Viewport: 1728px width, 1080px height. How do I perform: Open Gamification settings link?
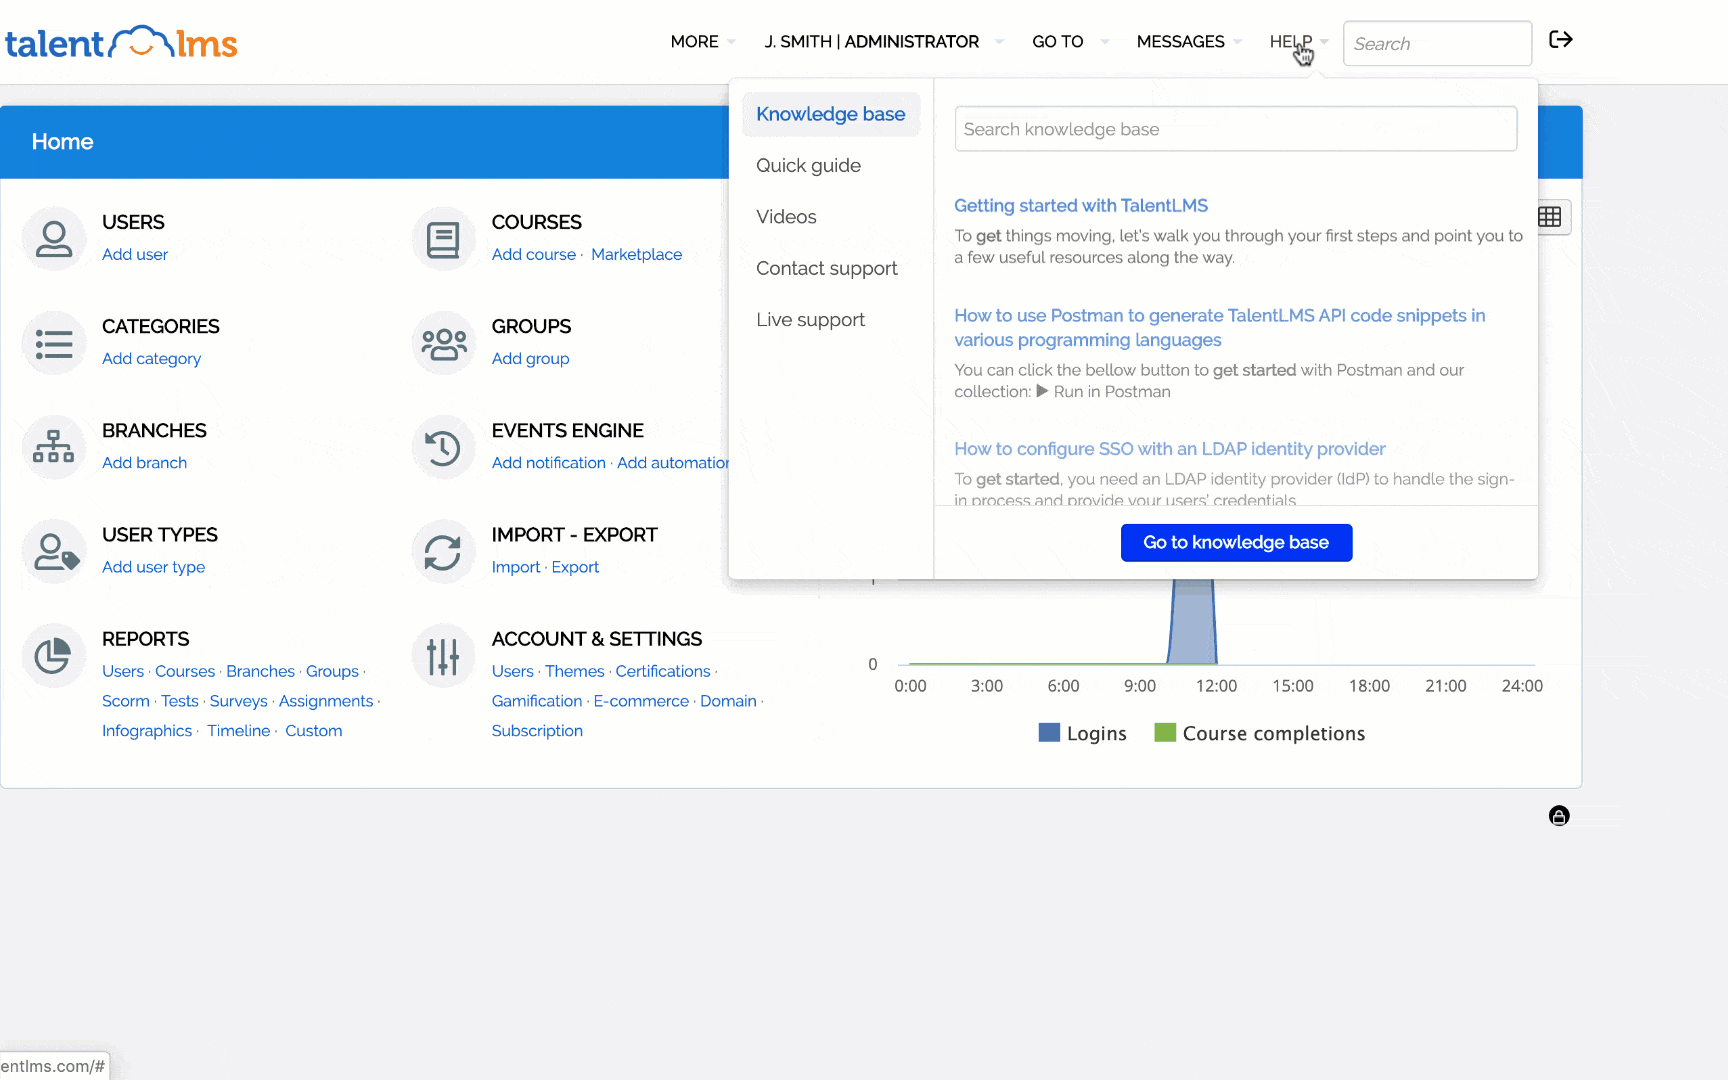536,702
